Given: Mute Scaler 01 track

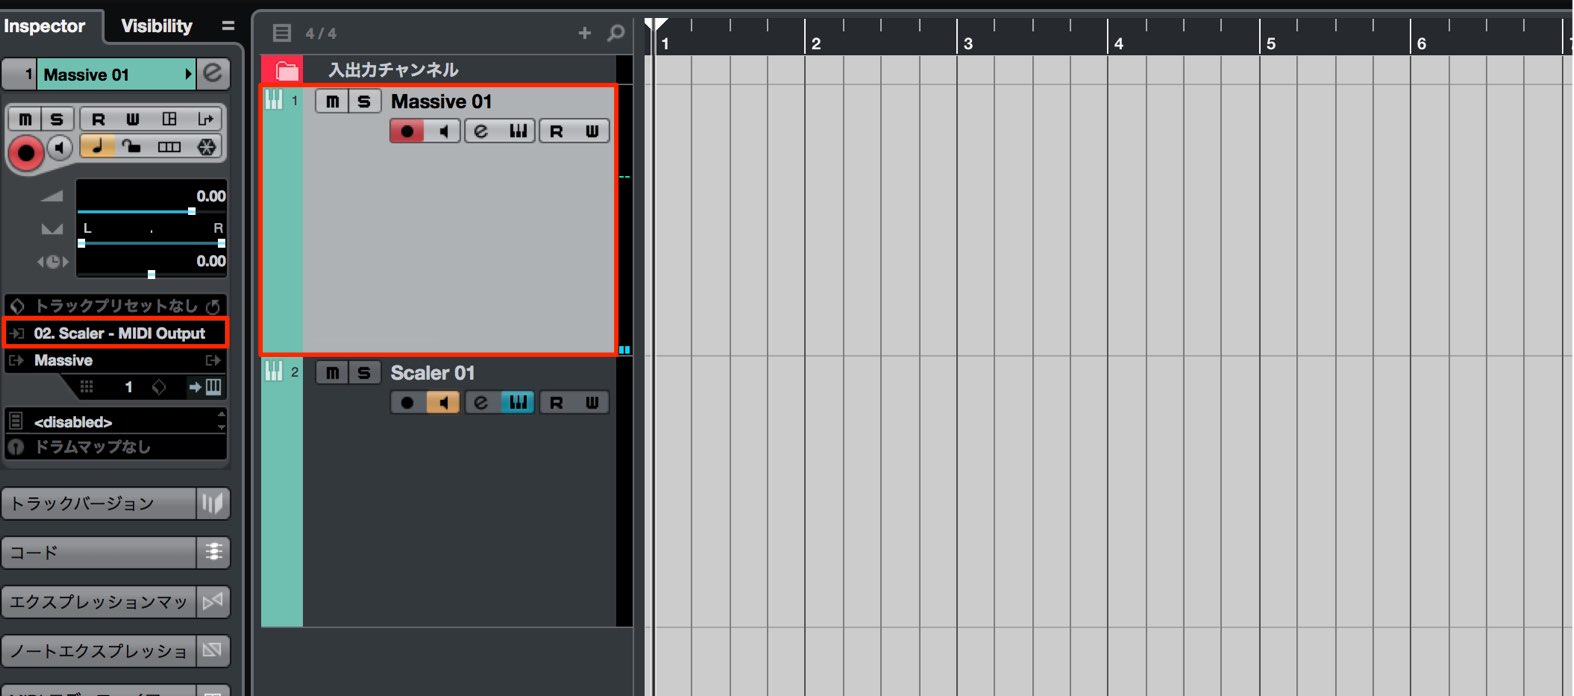Looking at the screenshot, I should coord(332,373).
